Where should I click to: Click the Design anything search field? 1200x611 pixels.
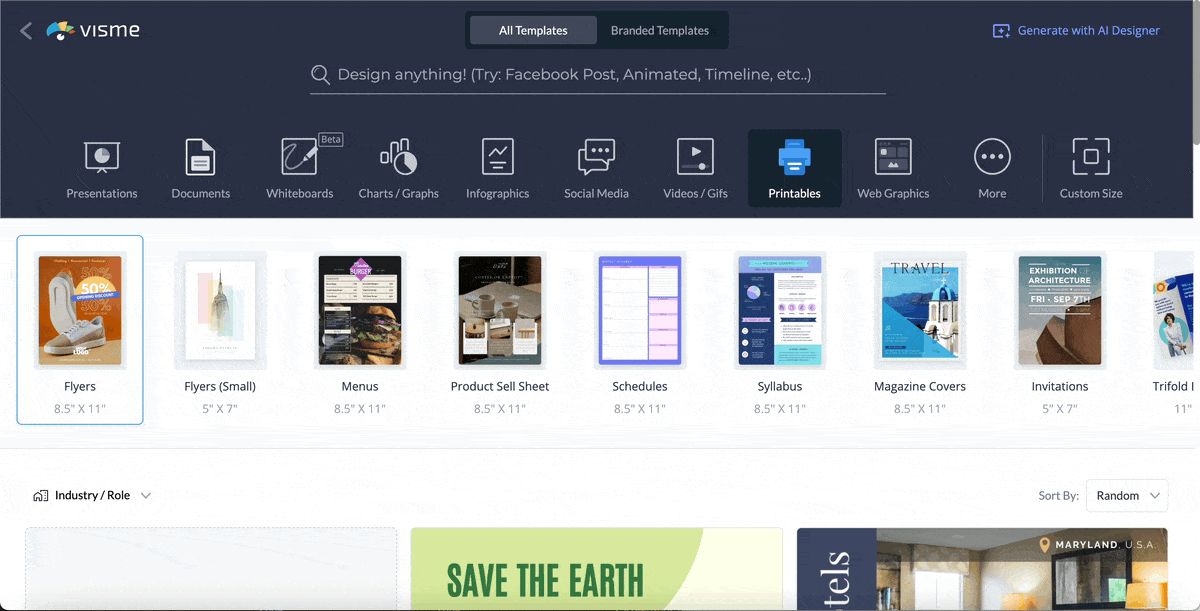pyautogui.click(x=598, y=75)
